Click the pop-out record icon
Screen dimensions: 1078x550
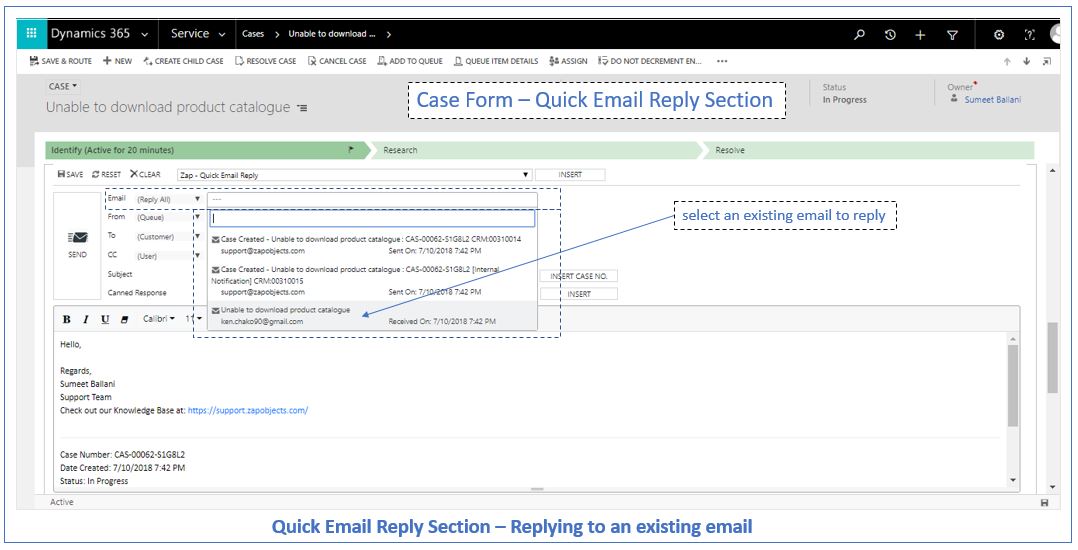click(1046, 61)
